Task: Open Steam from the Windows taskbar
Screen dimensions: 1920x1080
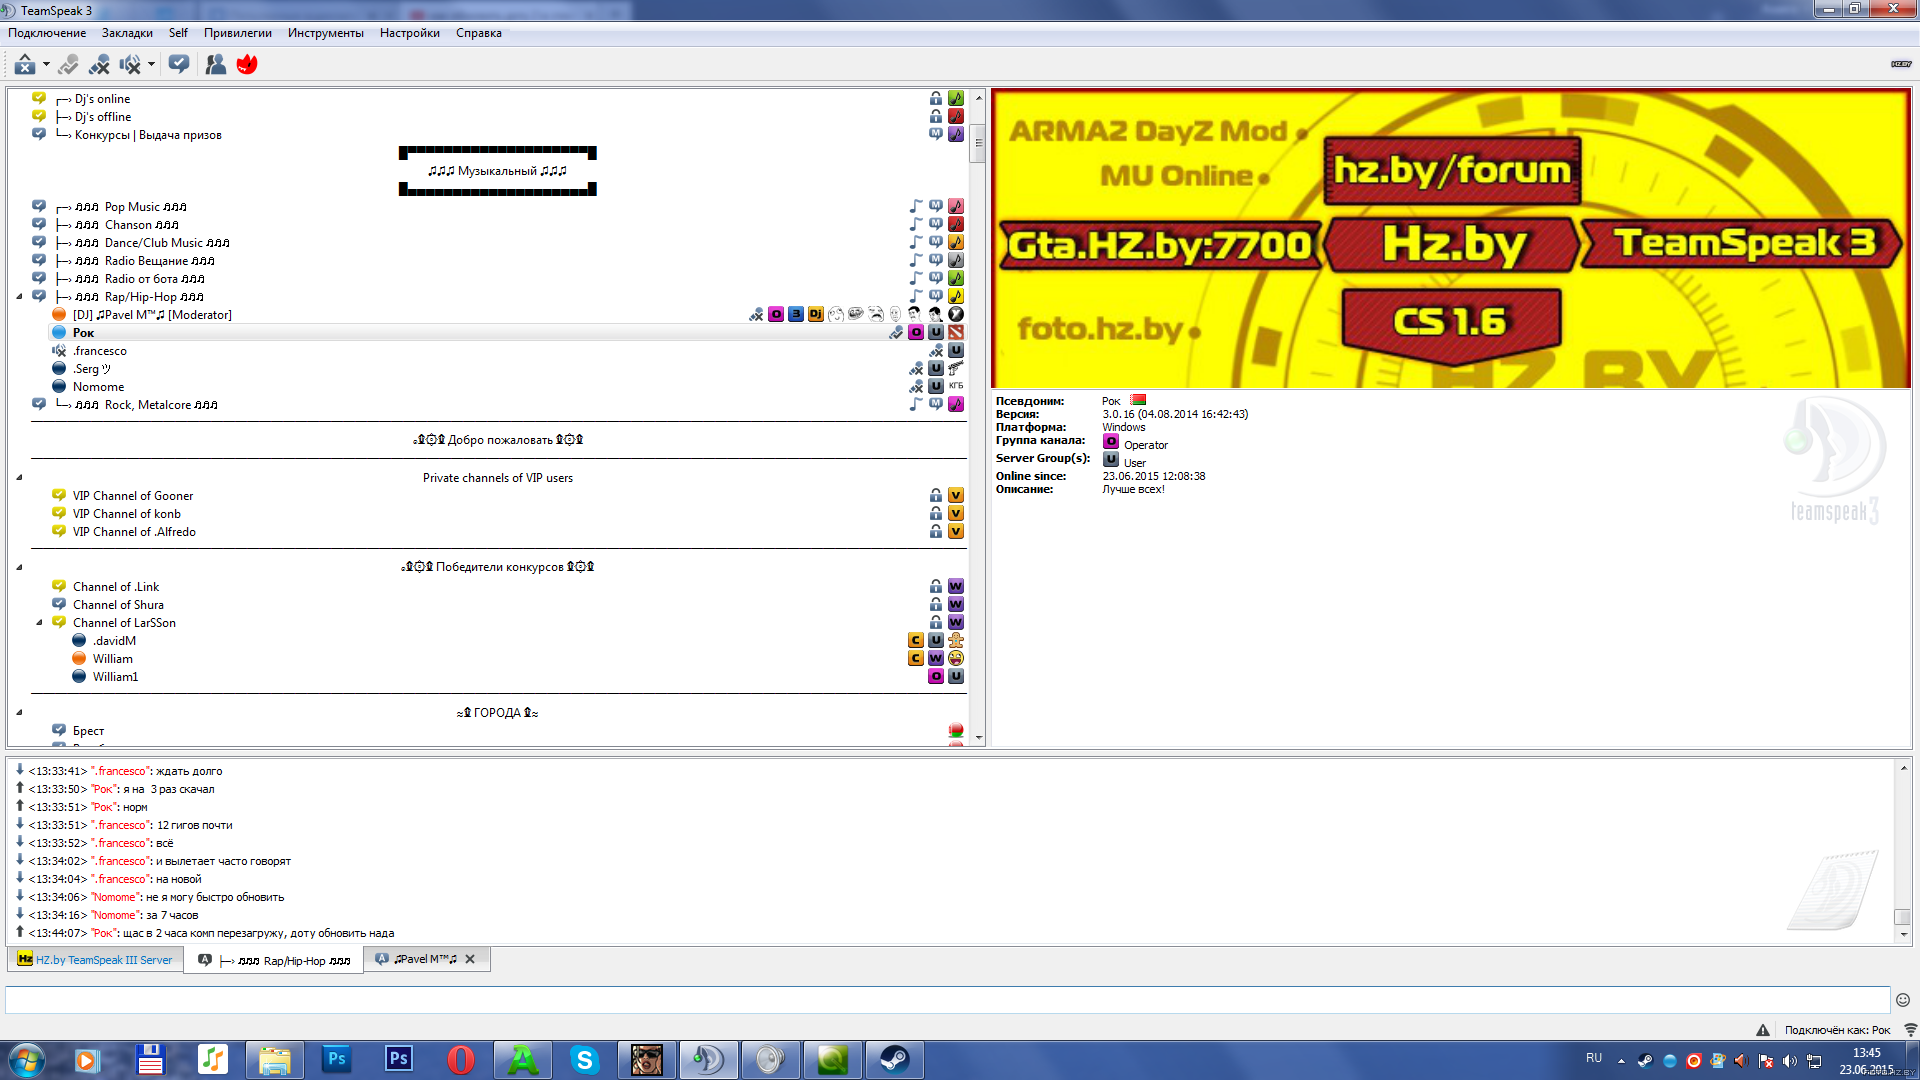Action: pos(895,1060)
